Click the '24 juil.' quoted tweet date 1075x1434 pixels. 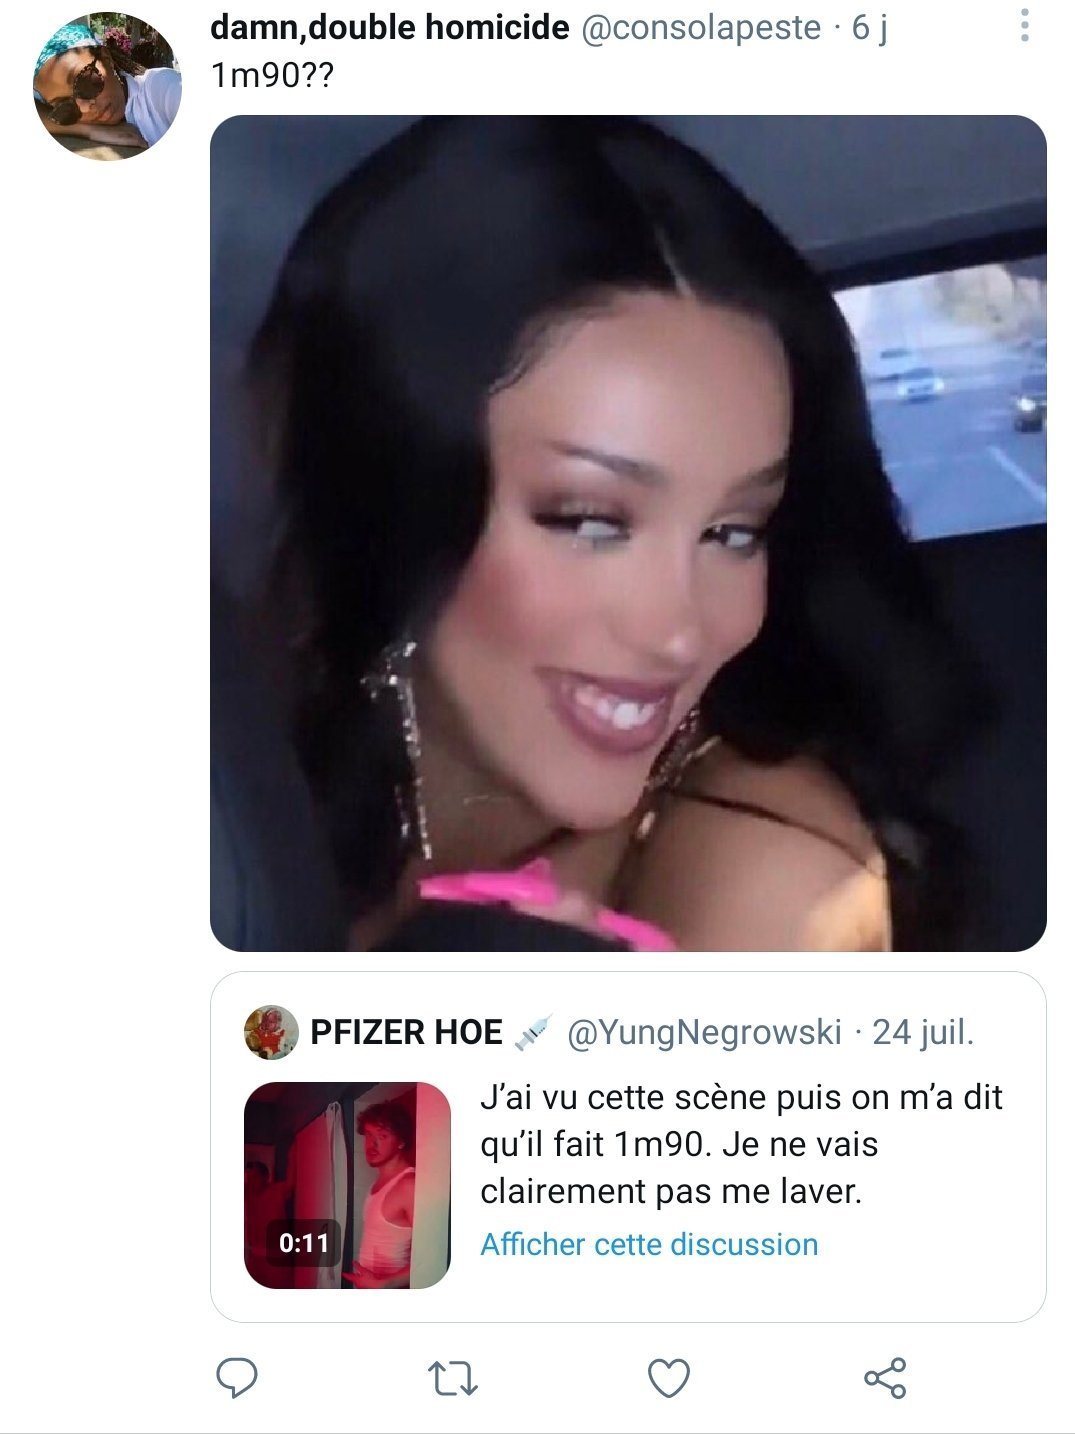coord(923,1032)
